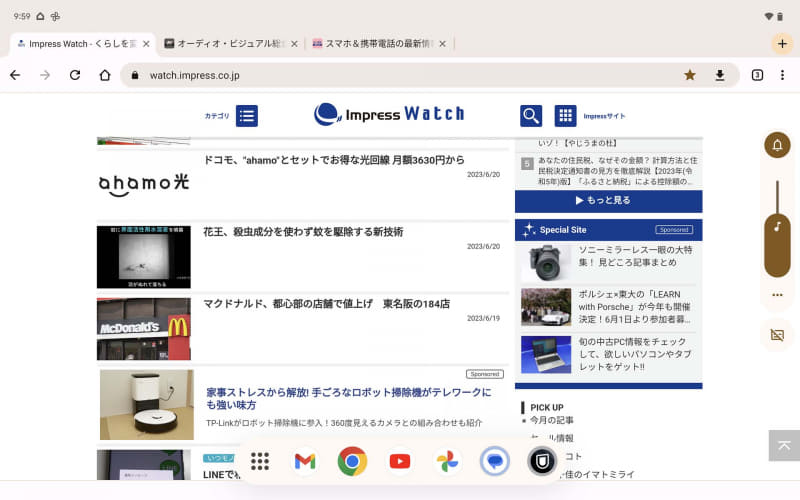Close the Impress Watch tab
800x500 pixels.
click(146, 44)
